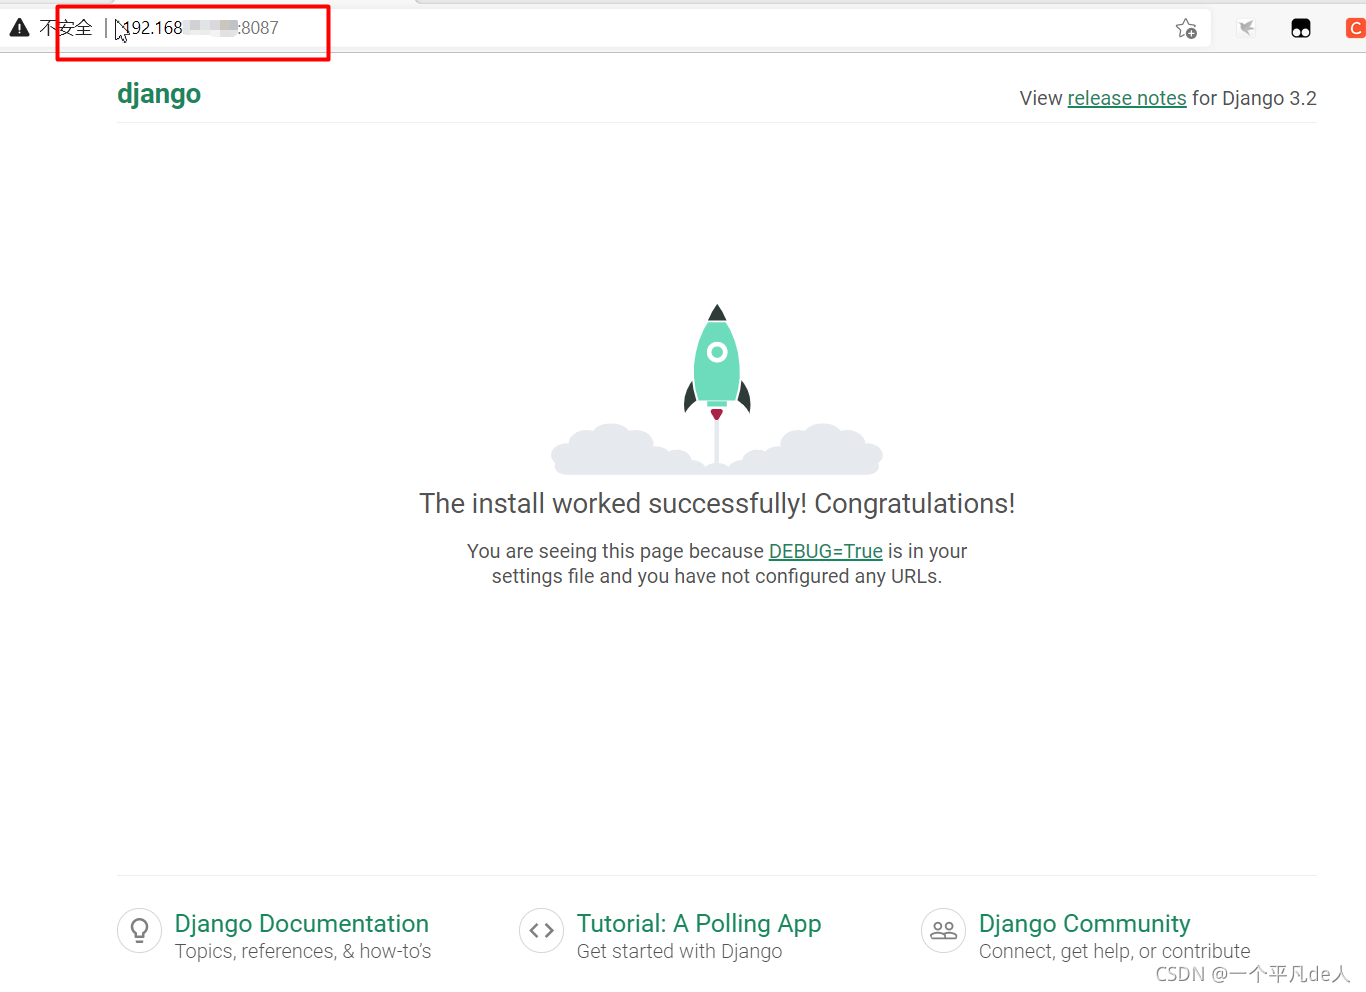This screenshot has height=992, width=1366.
Task: Click the not-secure warning triangle icon
Action: pyautogui.click(x=19, y=28)
